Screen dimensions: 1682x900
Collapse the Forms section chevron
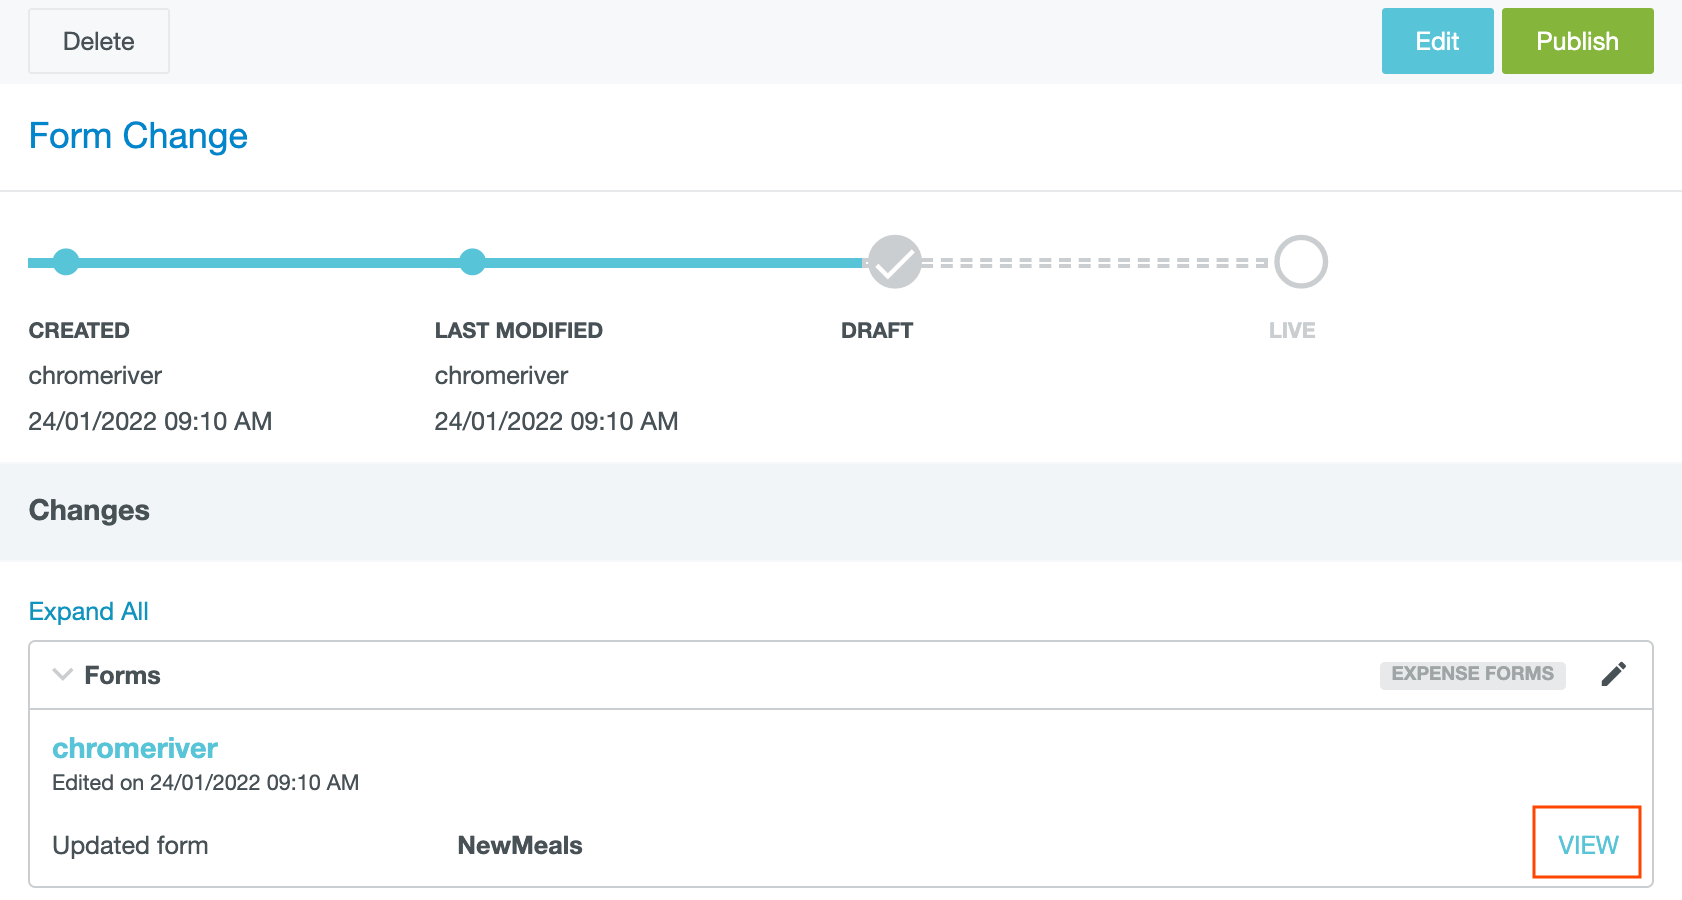point(63,675)
